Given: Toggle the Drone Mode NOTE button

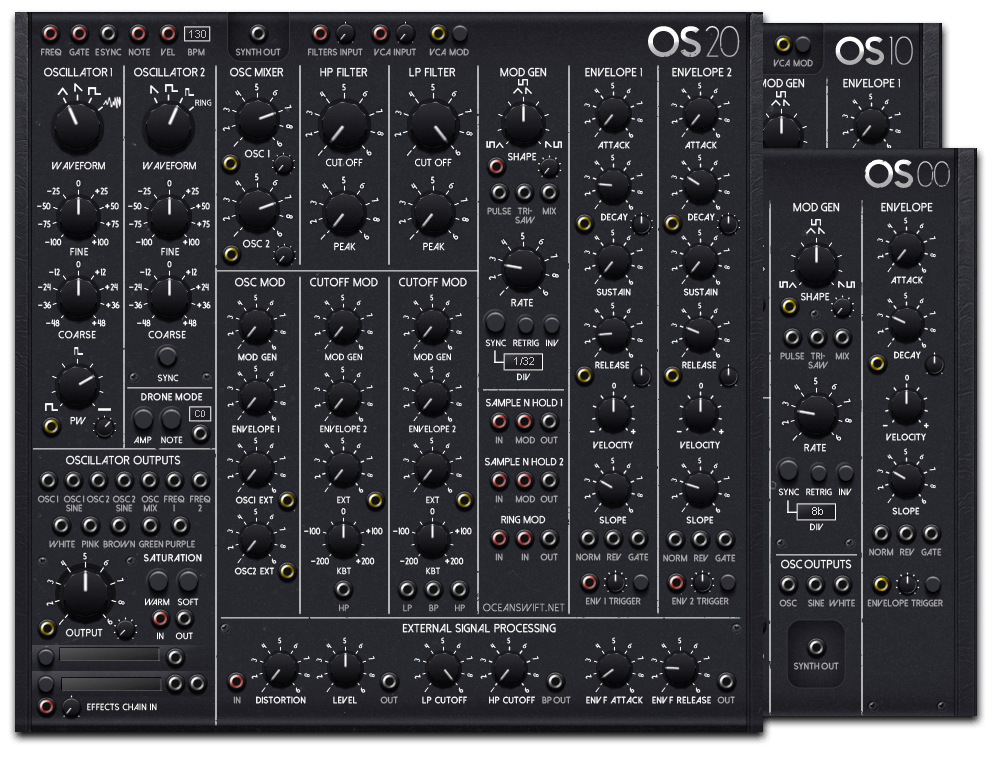Looking at the screenshot, I should click(171, 419).
